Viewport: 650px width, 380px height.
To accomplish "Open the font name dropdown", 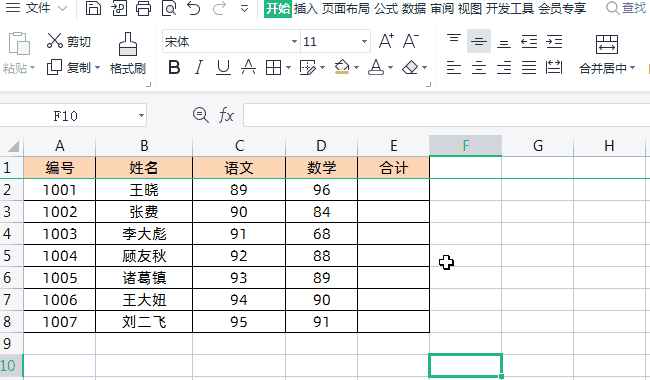I will coord(294,41).
